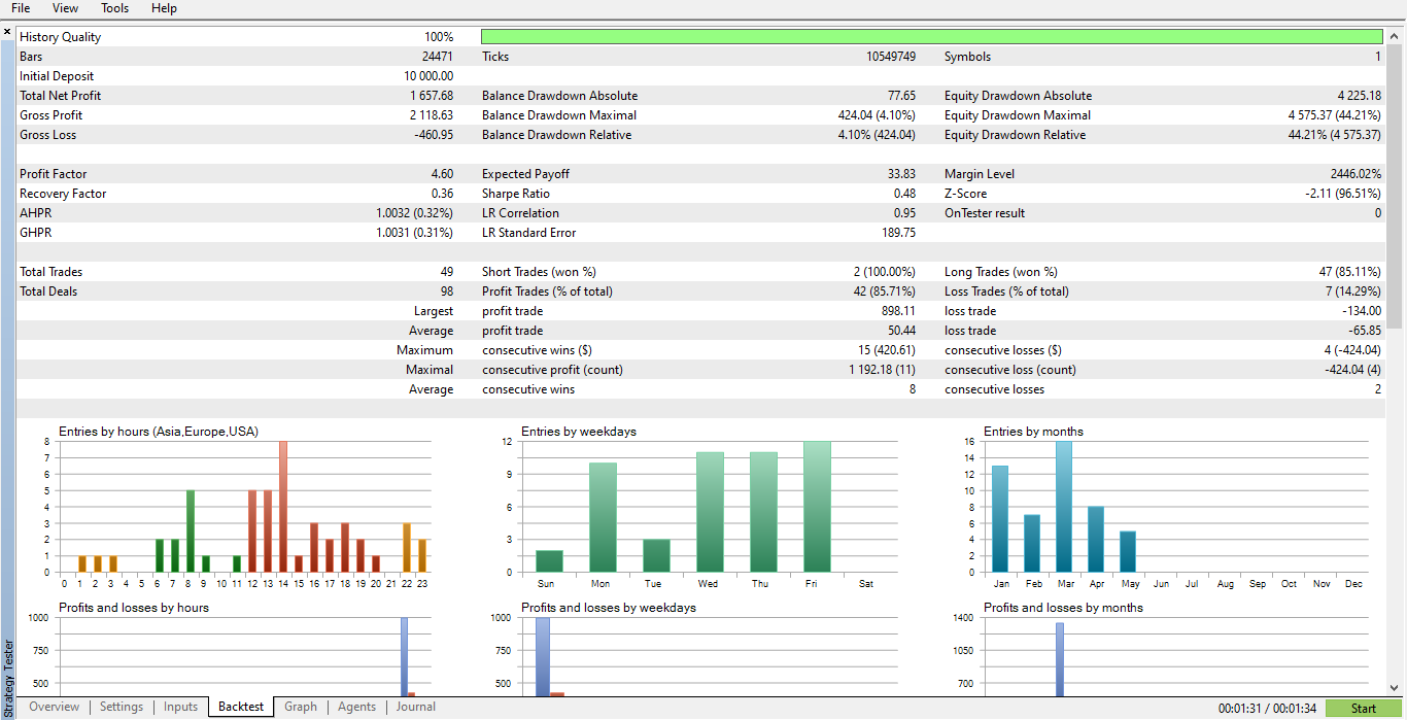Viewport: 1407px width, 720px height.
Task: Switch to the Overview tab
Action: pos(54,707)
